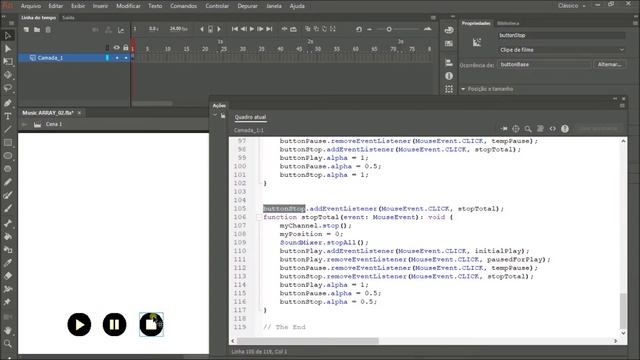Collapse script navigator arrow in Actions

click(215, 116)
